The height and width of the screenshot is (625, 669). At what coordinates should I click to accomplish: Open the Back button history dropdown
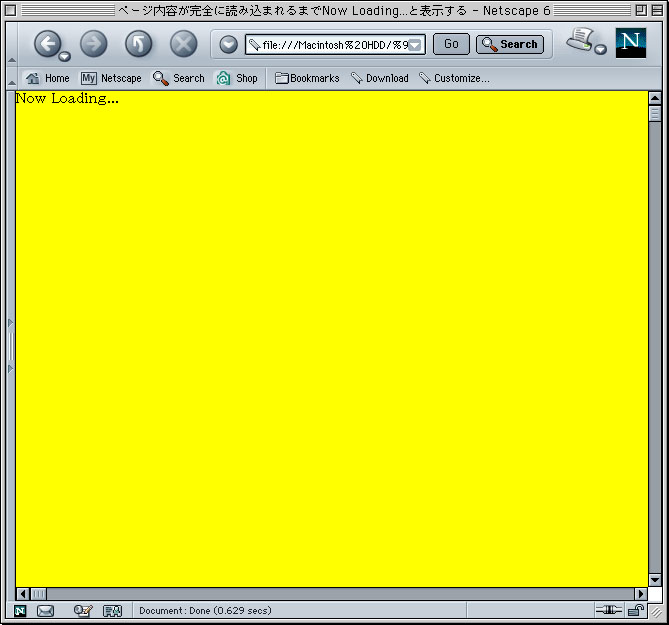64,56
